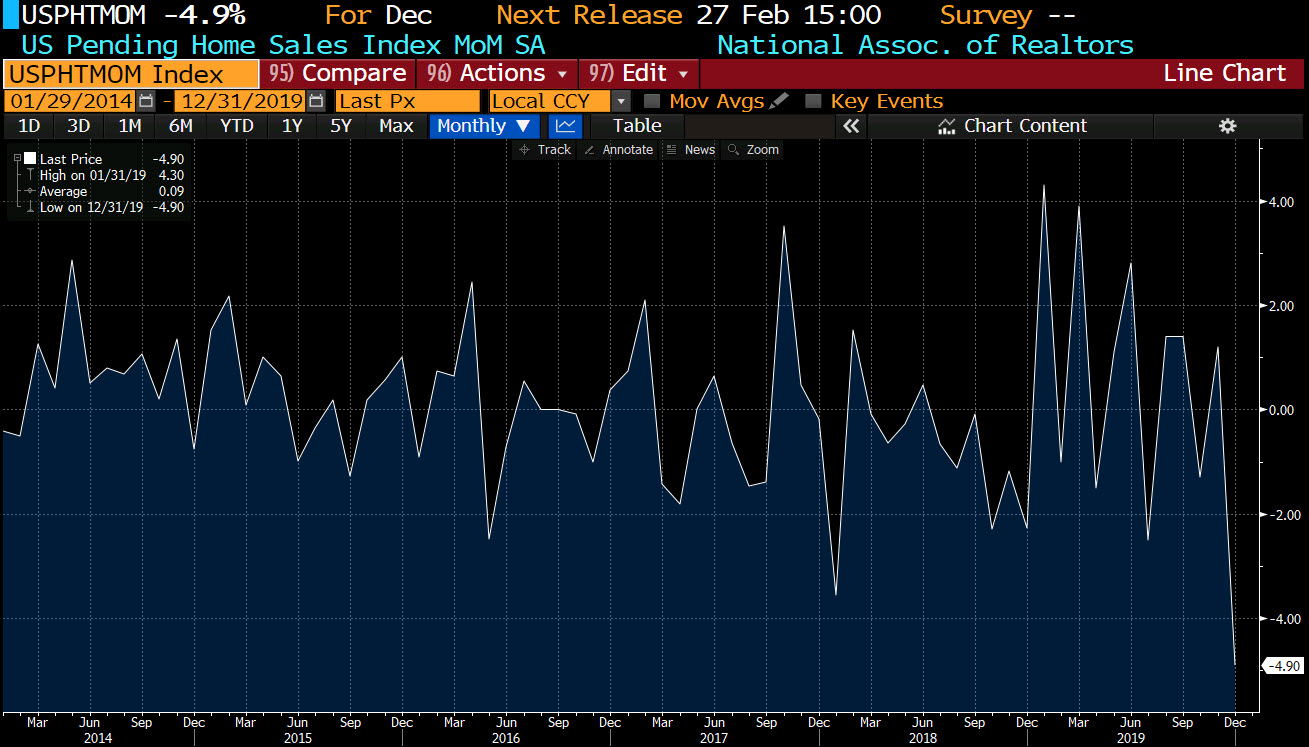Click the 95) Compare menu

coord(338,73)
